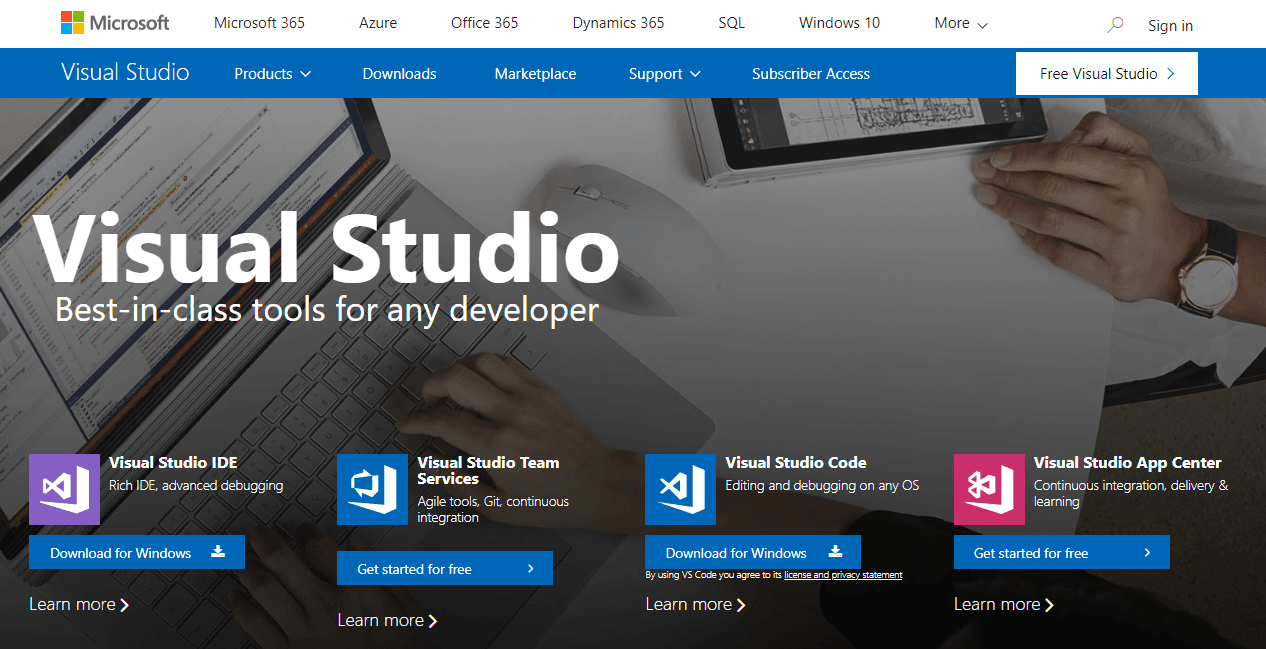
Task: Learn more about Visual Studio Code
Action: click(695, 604)
